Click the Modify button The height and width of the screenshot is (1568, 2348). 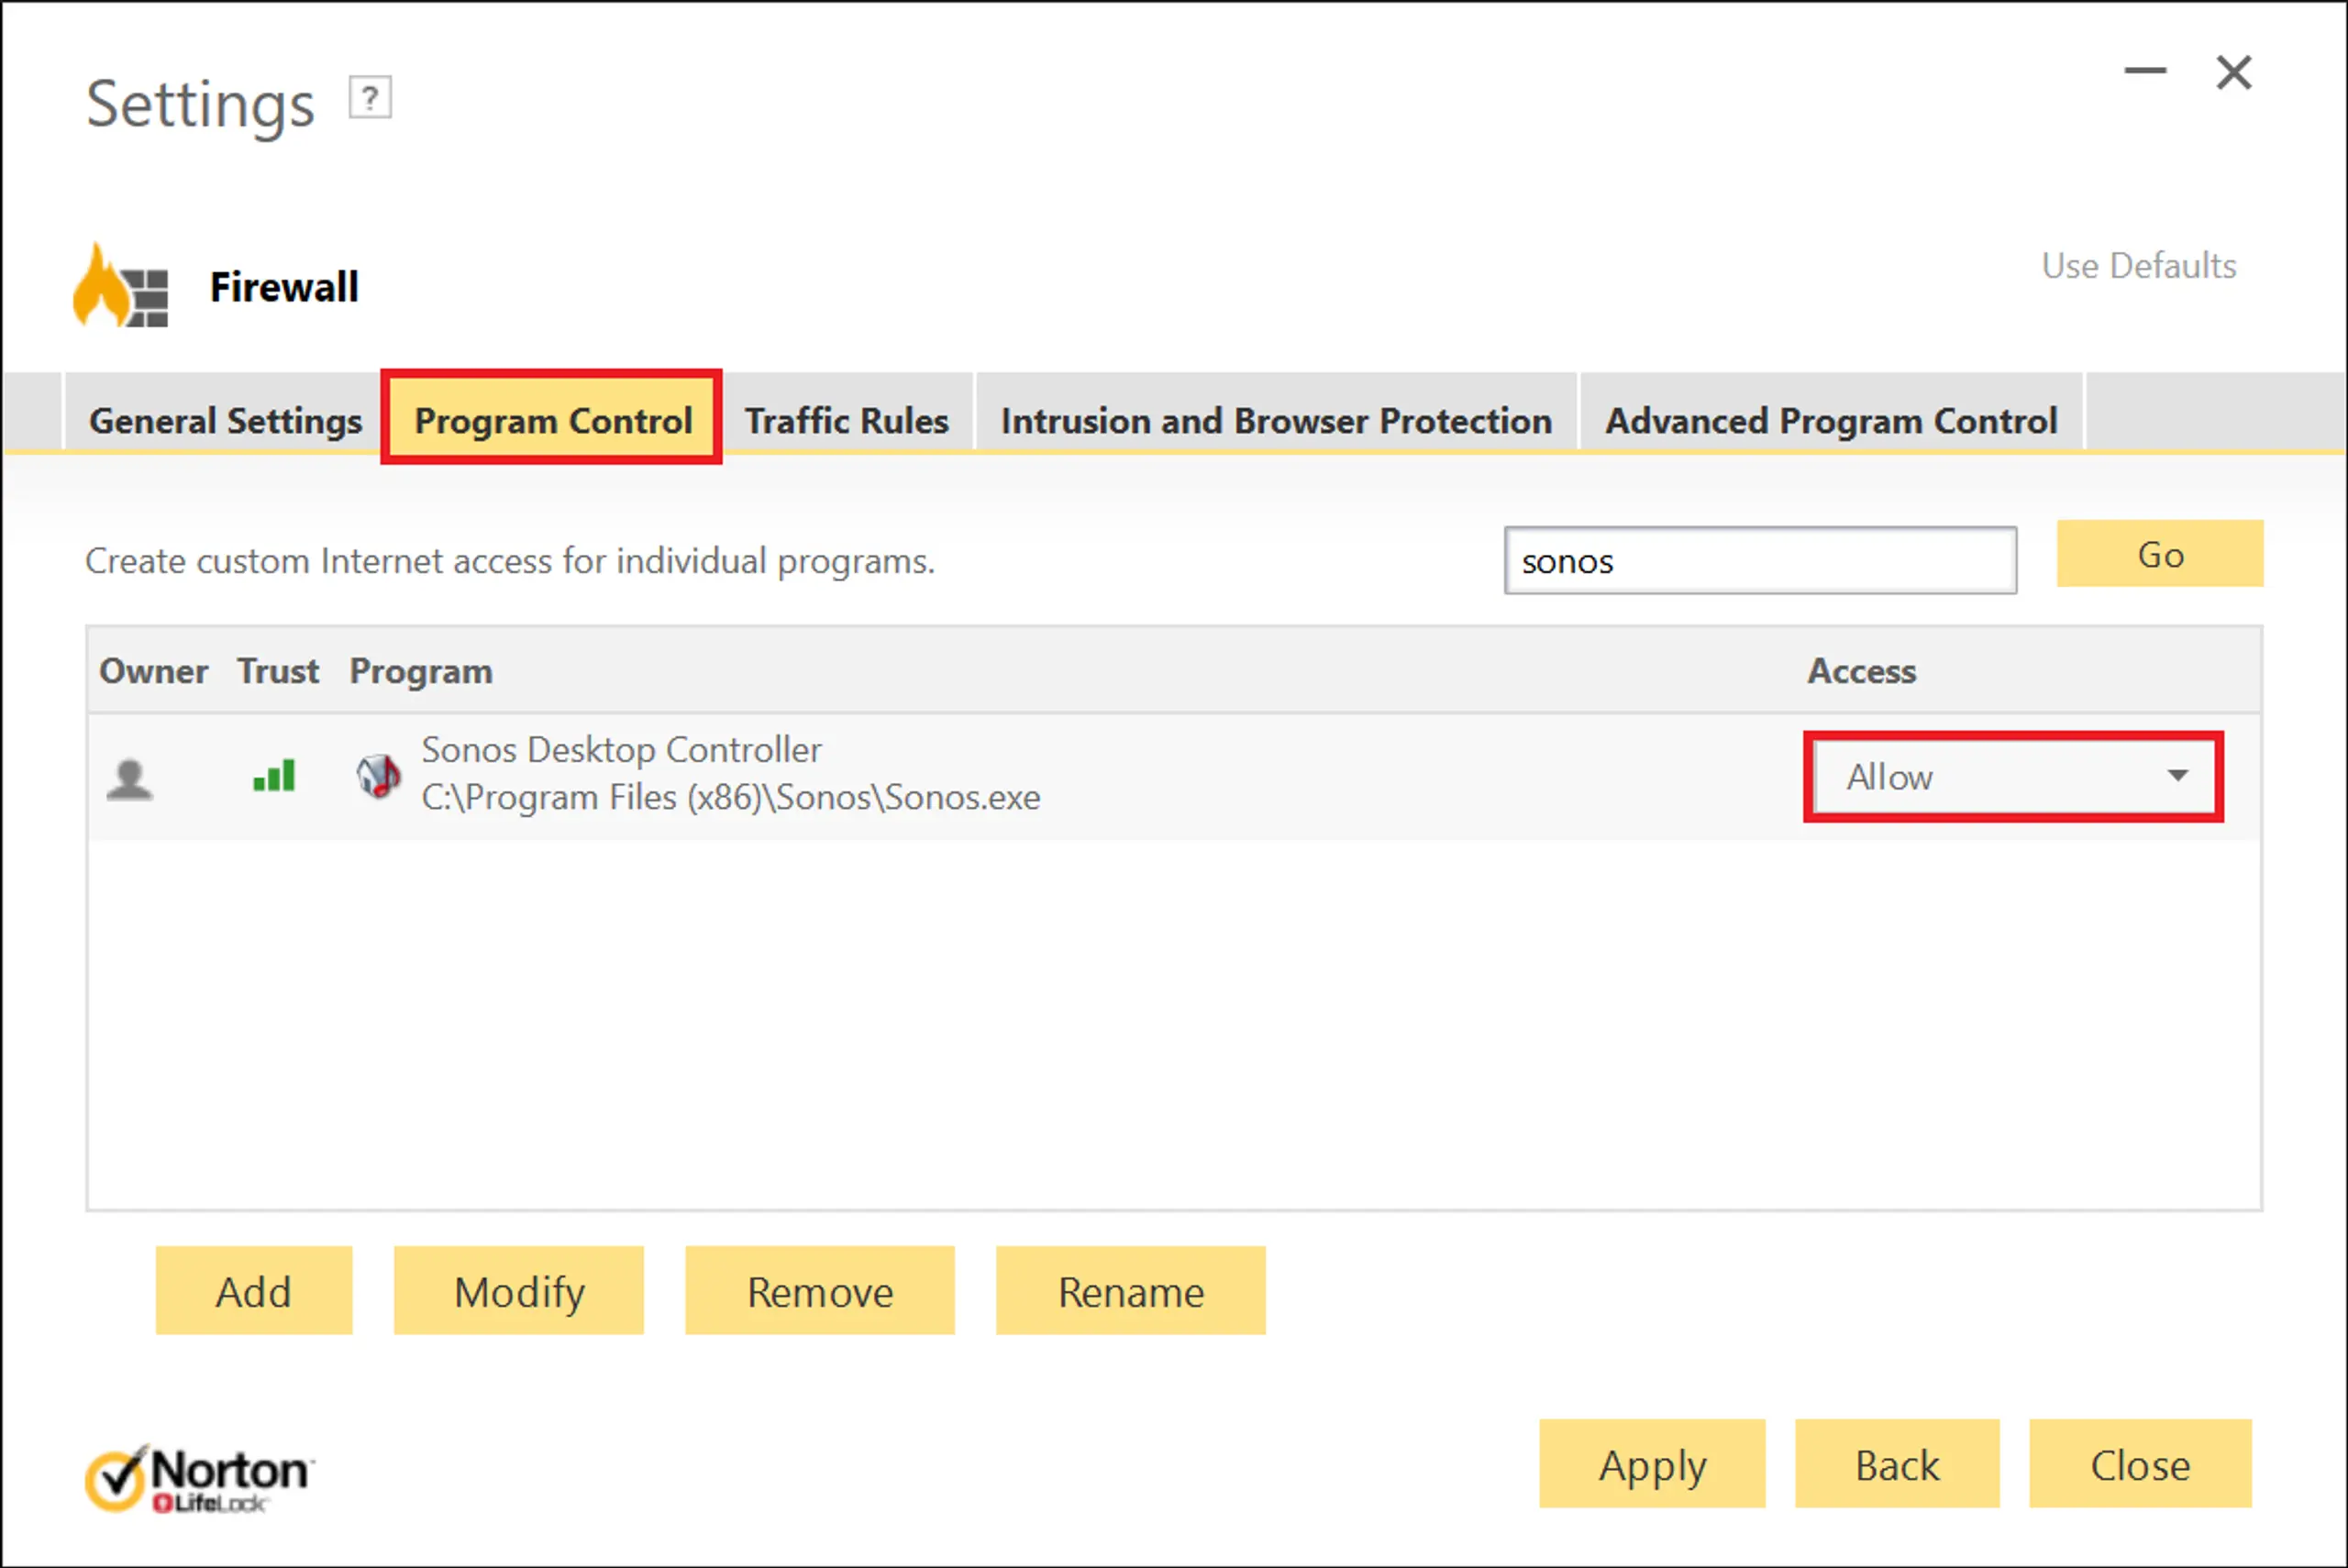pos(519,1291)
